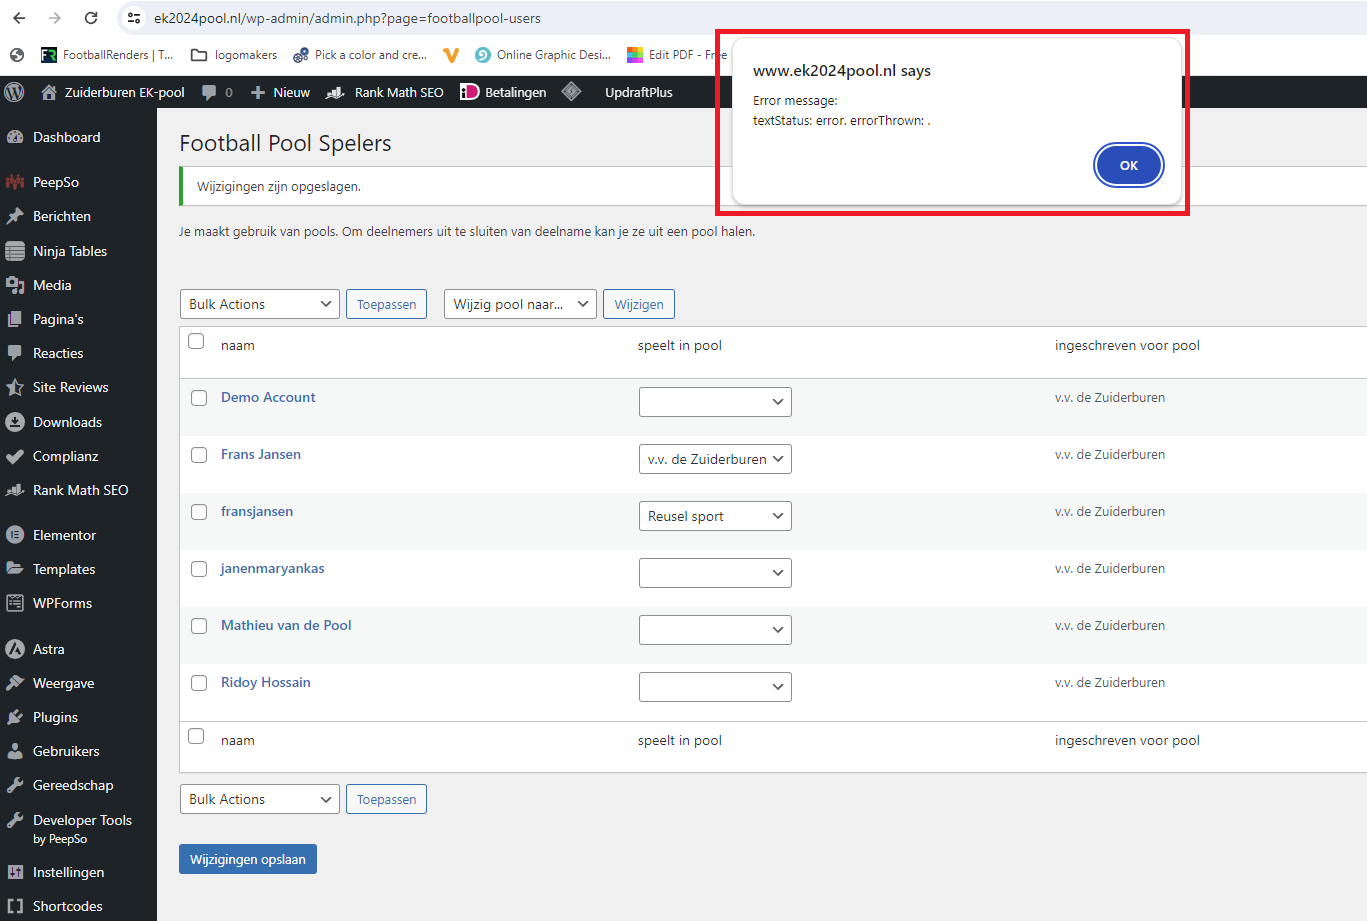Open the Dashboard sidebar item
The image size is (1367, 921).
click(x=78, y=137)
